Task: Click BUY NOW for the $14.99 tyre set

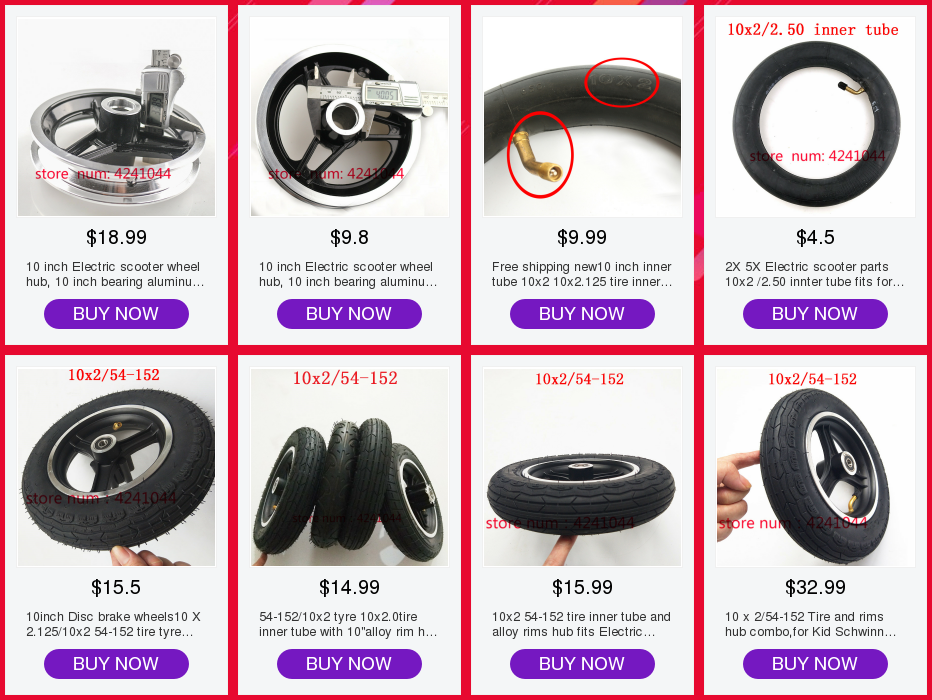Action: (350, 664)
